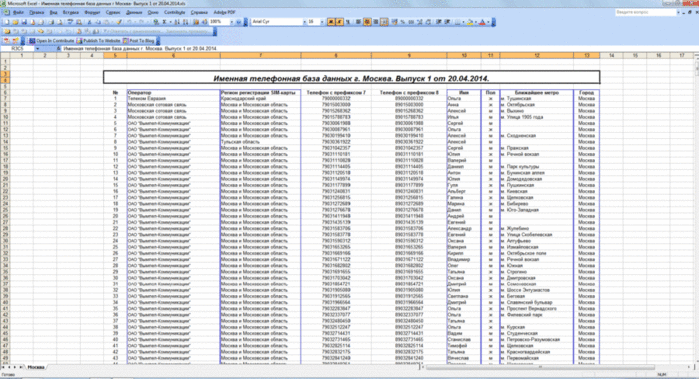This screenshot has height=379, width=699.
Task: Open the Font Color dropdown arrow
Action: pyautogui.click(x=488, y=22)
